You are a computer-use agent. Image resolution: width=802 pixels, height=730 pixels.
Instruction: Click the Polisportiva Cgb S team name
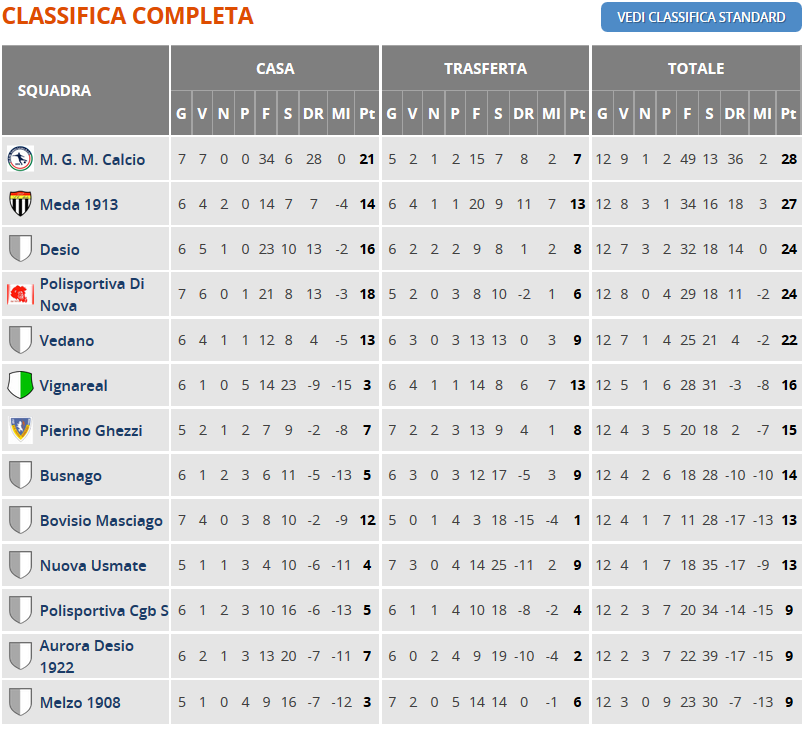click(104, 610)
